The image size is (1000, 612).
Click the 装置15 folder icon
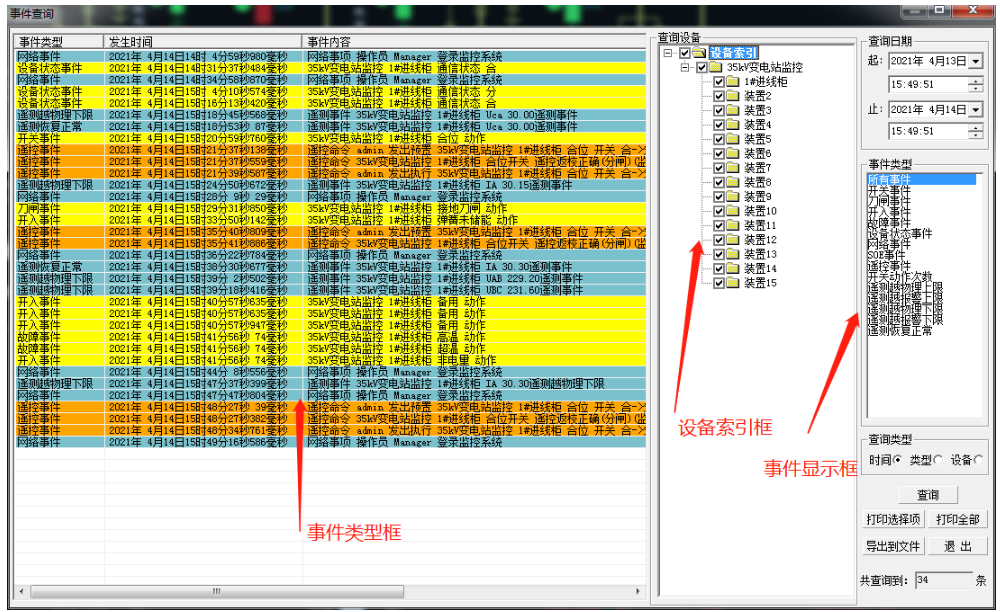[x=733, y=283]
